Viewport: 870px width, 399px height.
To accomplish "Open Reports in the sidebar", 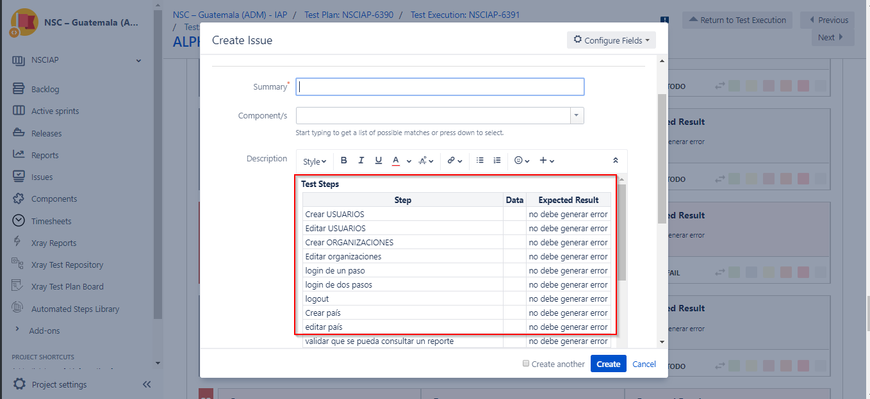I will click(x=45, y=155).
